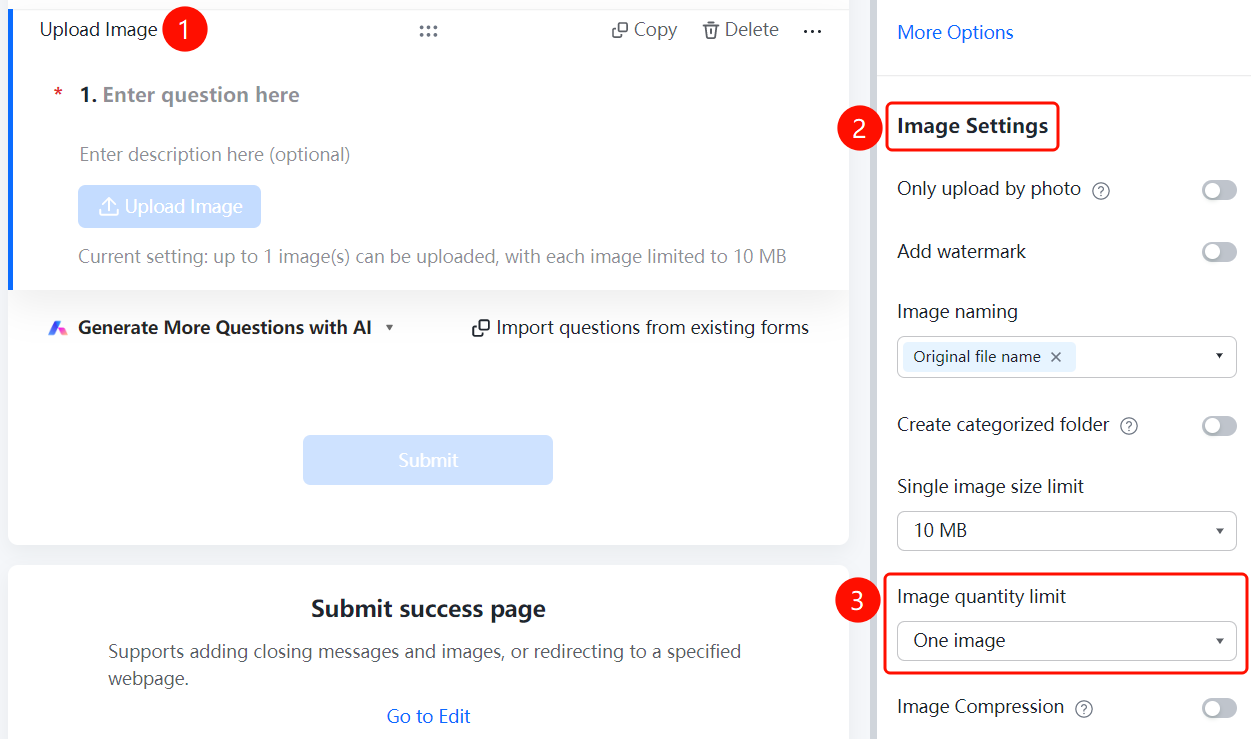The image size is (1251, 739).
Task: Open the Image naming dropdown
Action: tap(1067, 357)
